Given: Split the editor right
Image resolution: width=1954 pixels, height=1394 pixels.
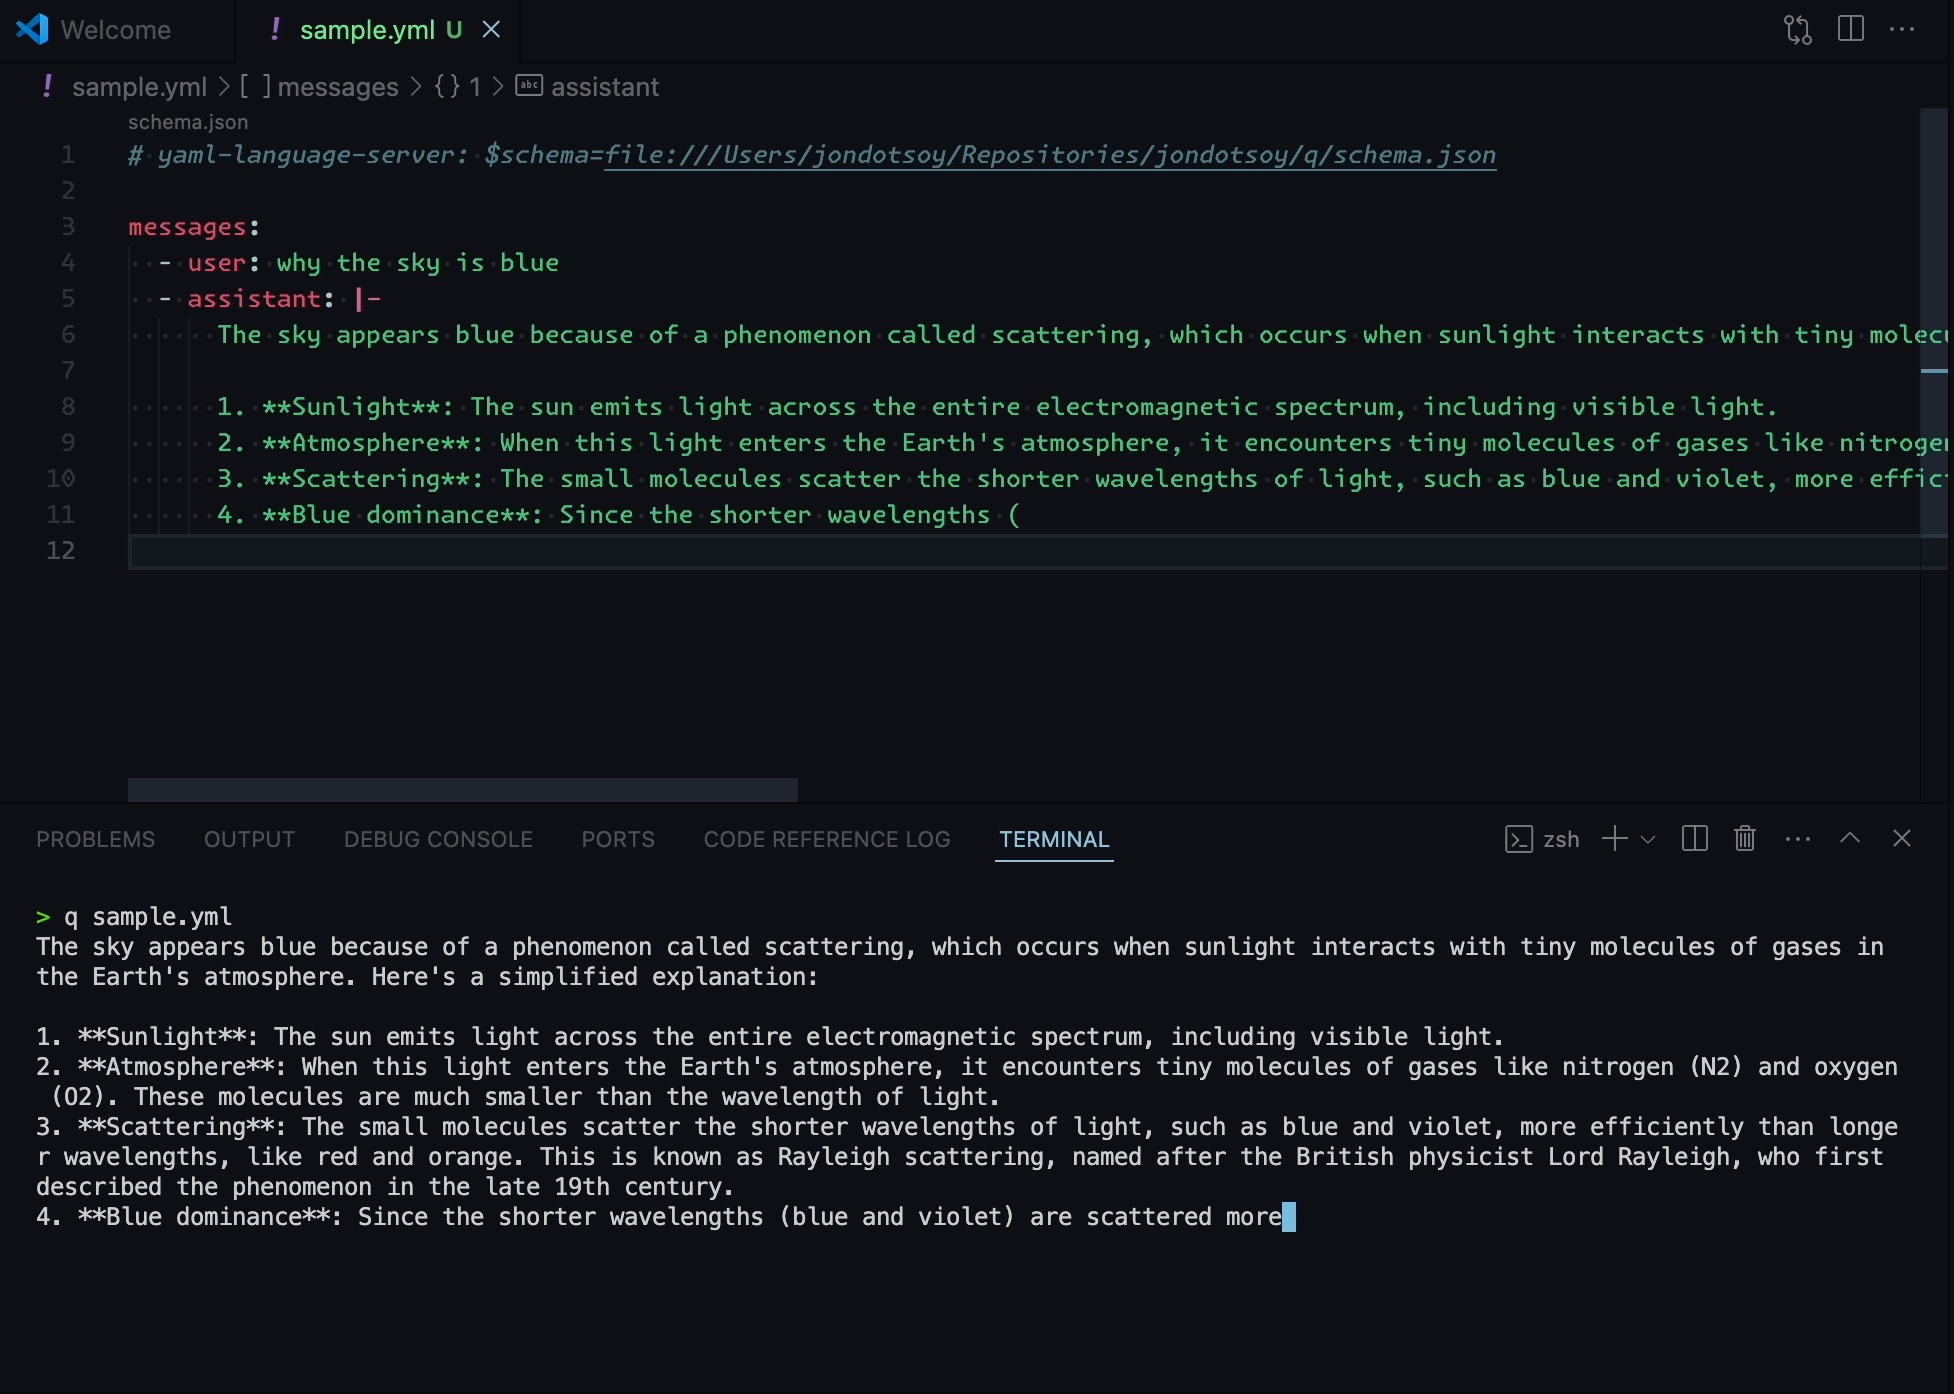Looking at the screenshot, I should point(1850,29).
